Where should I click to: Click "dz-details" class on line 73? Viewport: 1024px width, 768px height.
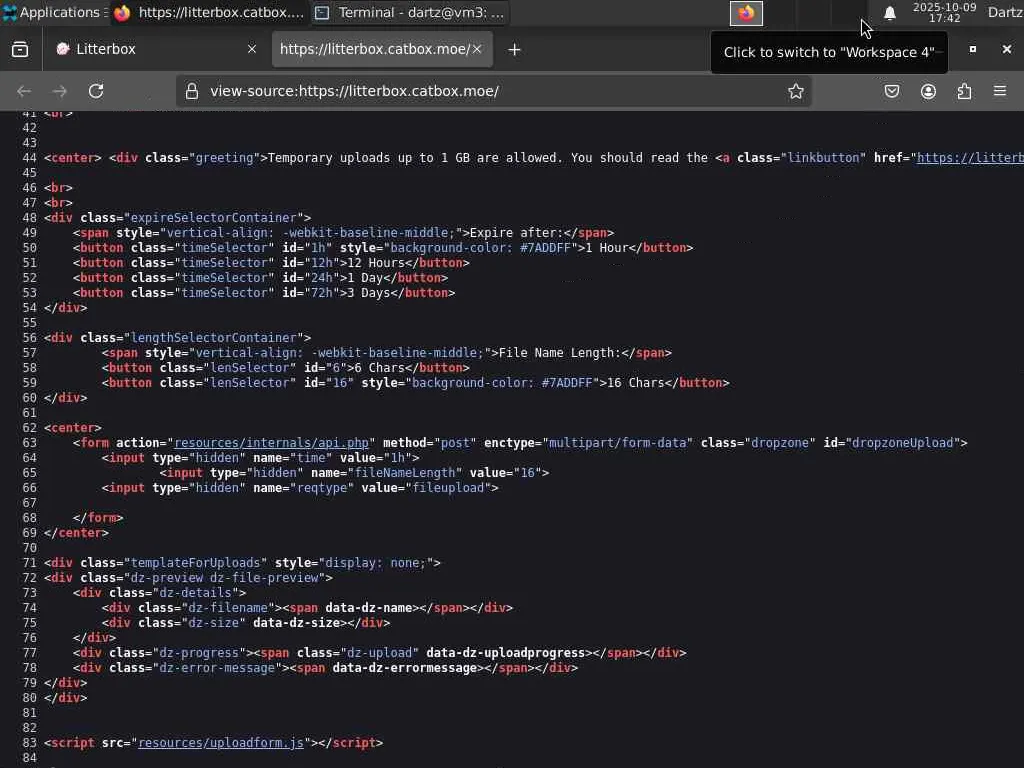pos(195,593)
